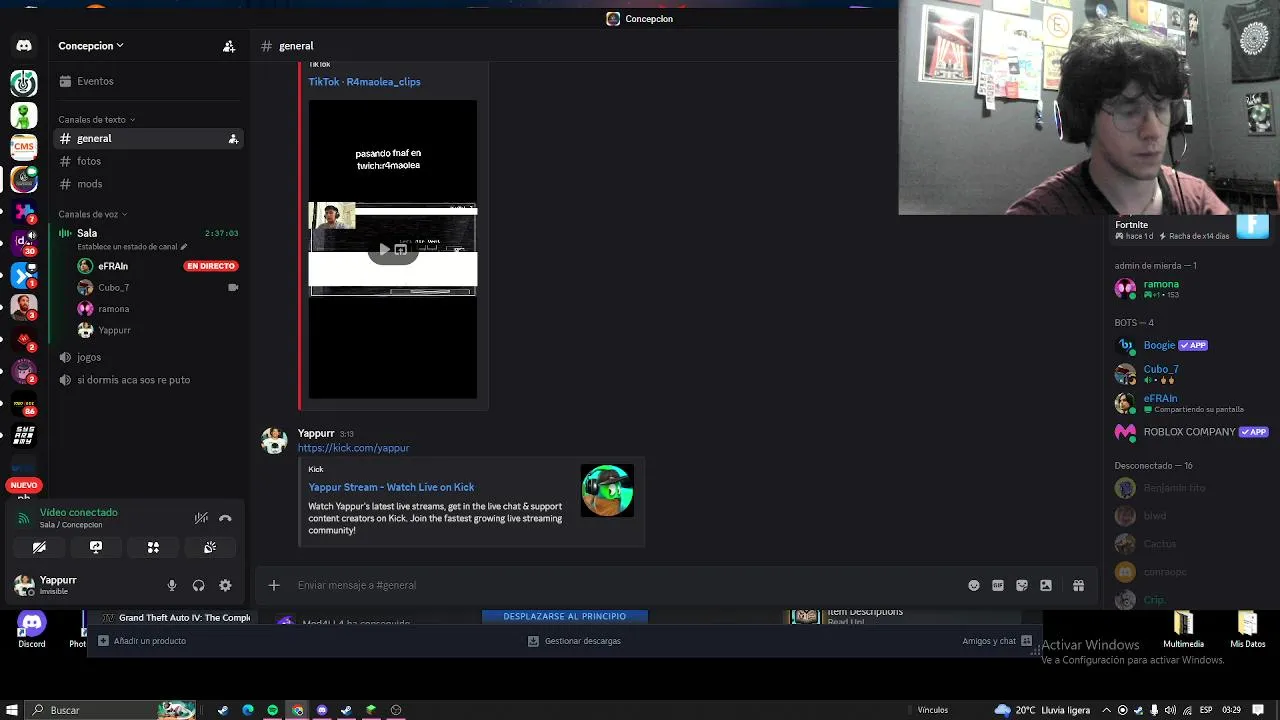Deafen audio with the headphones icon
This screenshot has height=720, width=1280.
pyautogui.click(x=198, y=586)
